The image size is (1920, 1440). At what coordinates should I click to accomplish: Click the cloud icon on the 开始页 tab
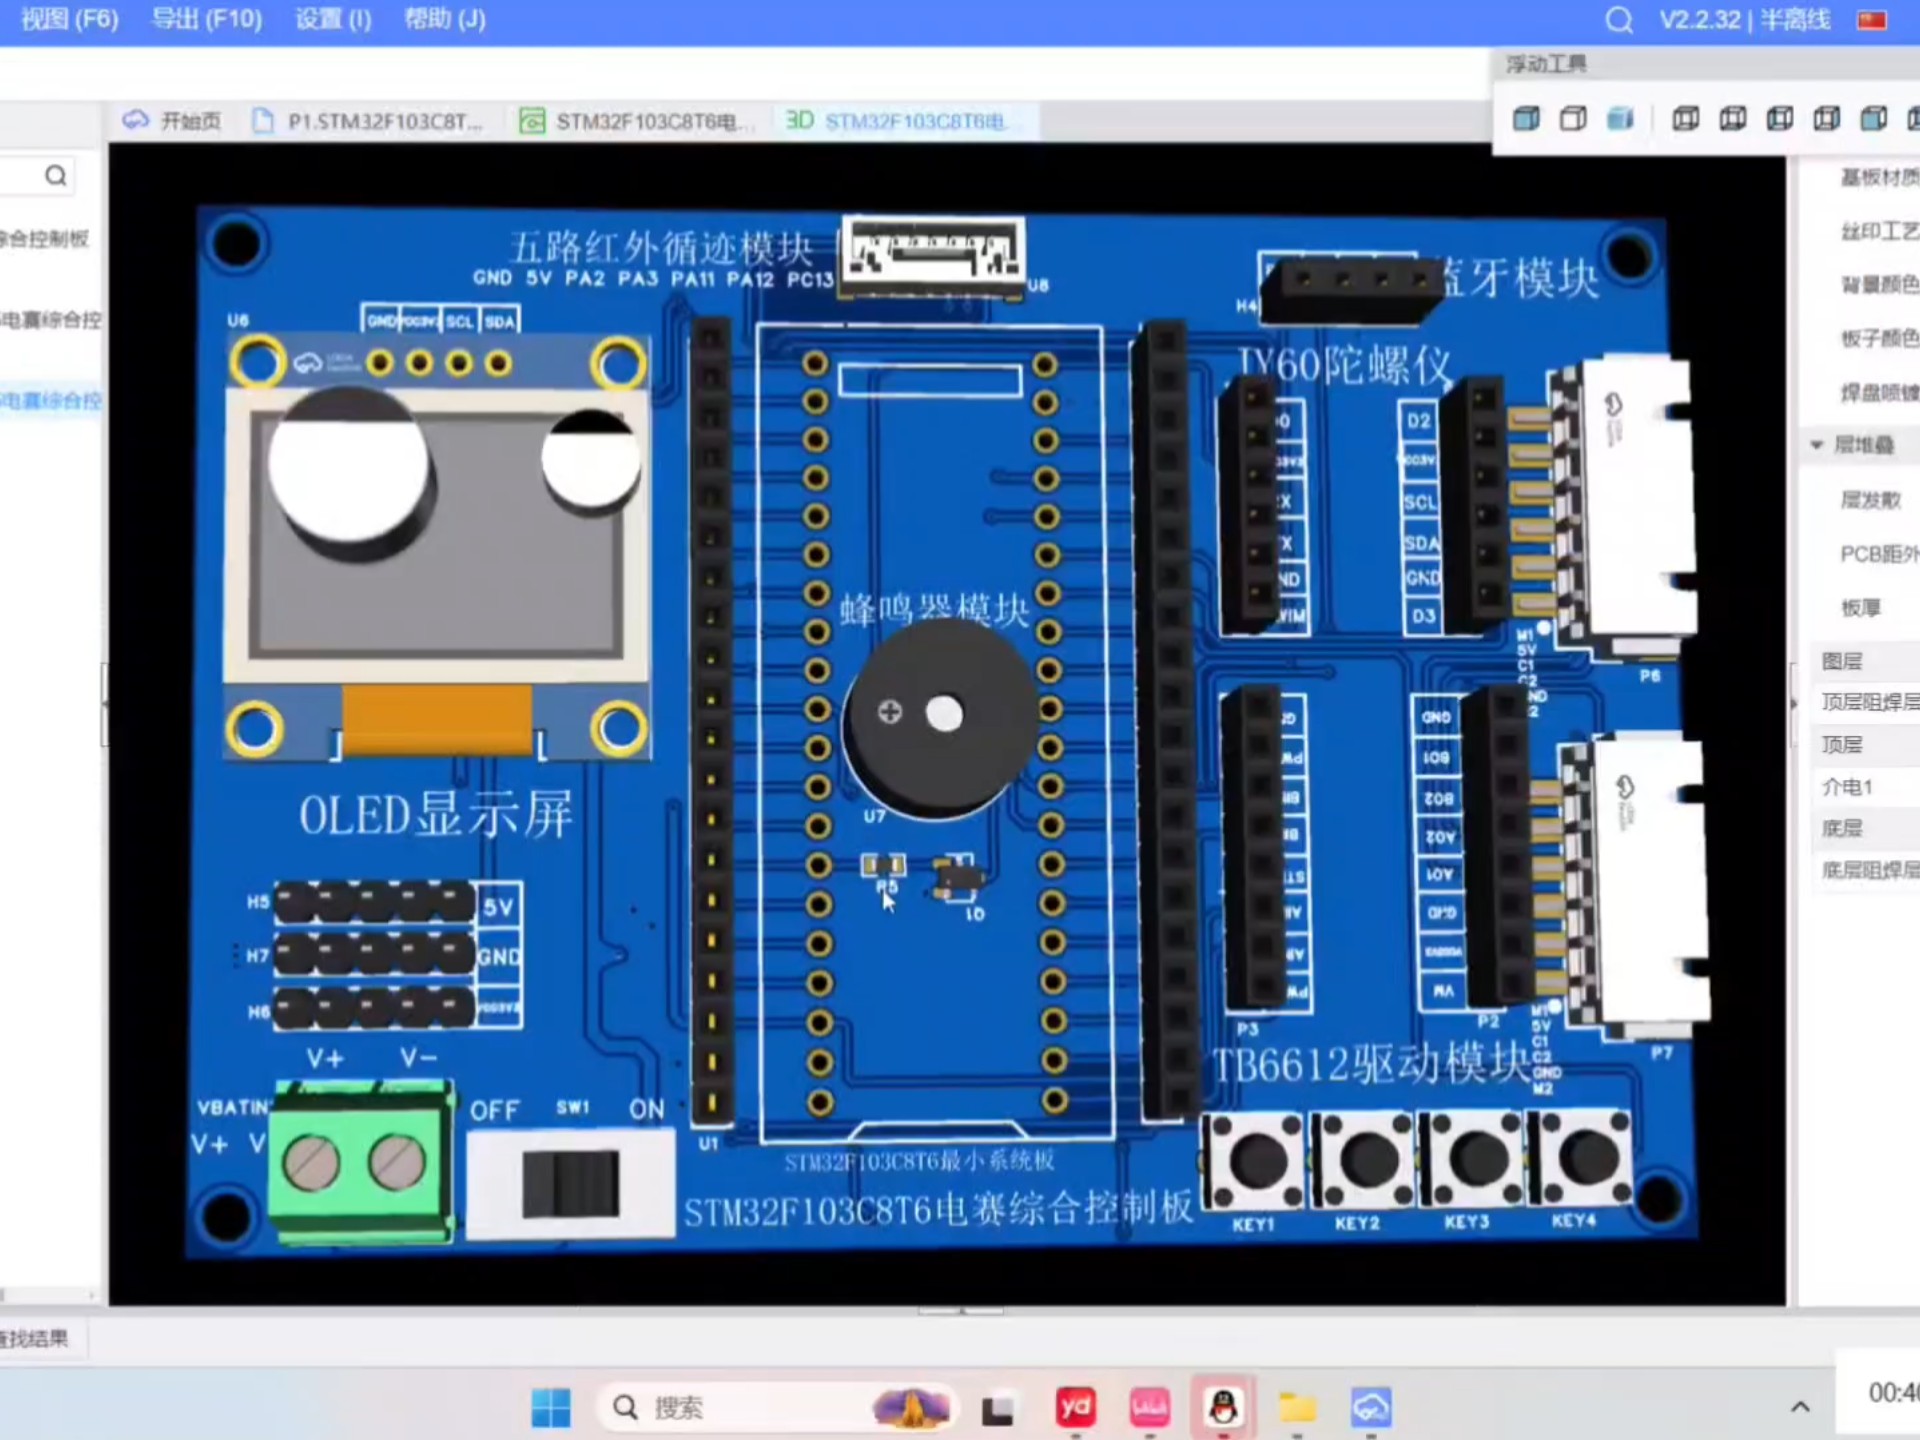point(136,121)
